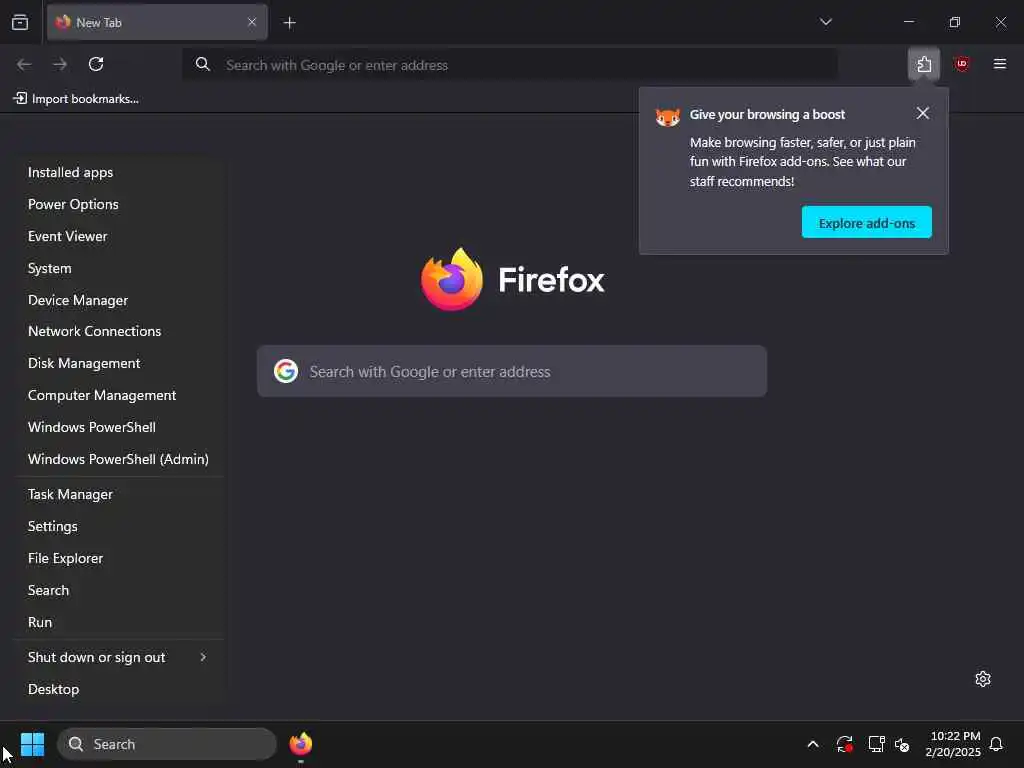This screenshot has width=1024, height=768.
Task: Show hidden system tray icons
Action: coord(812,744)
